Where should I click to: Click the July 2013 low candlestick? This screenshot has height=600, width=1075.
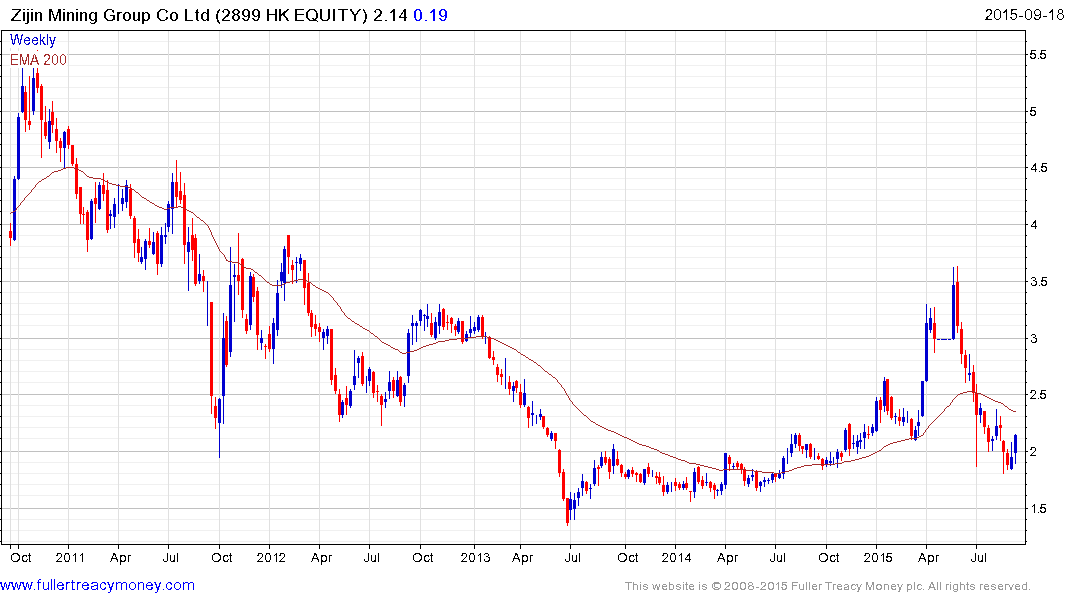point(568,511)
